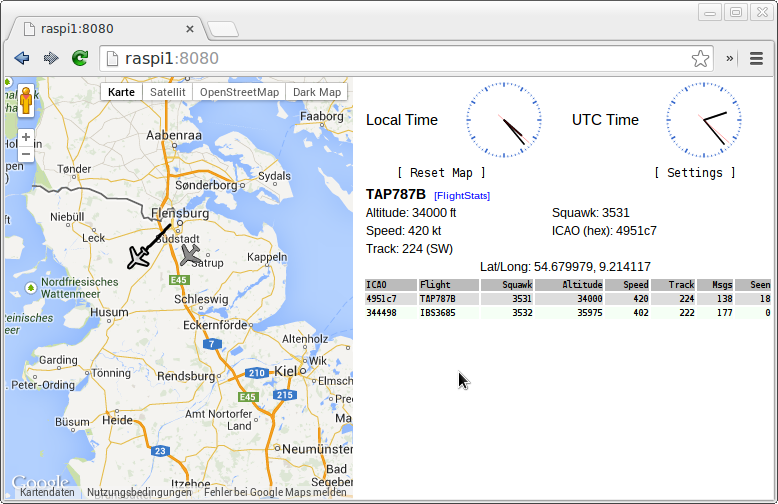Screen dimensions: 778x504
Task: Click the Kiel city label on the map
Action: 285,371
